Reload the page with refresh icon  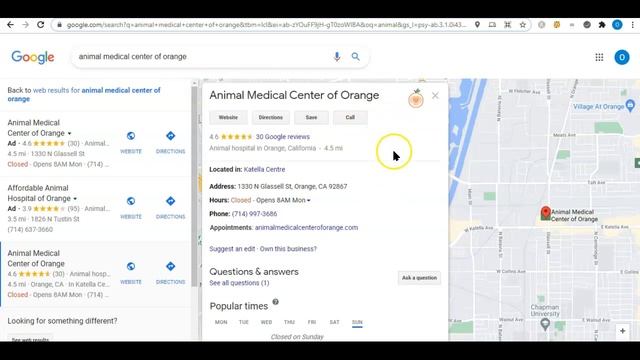pyautogui.click(x=40, y=25)
